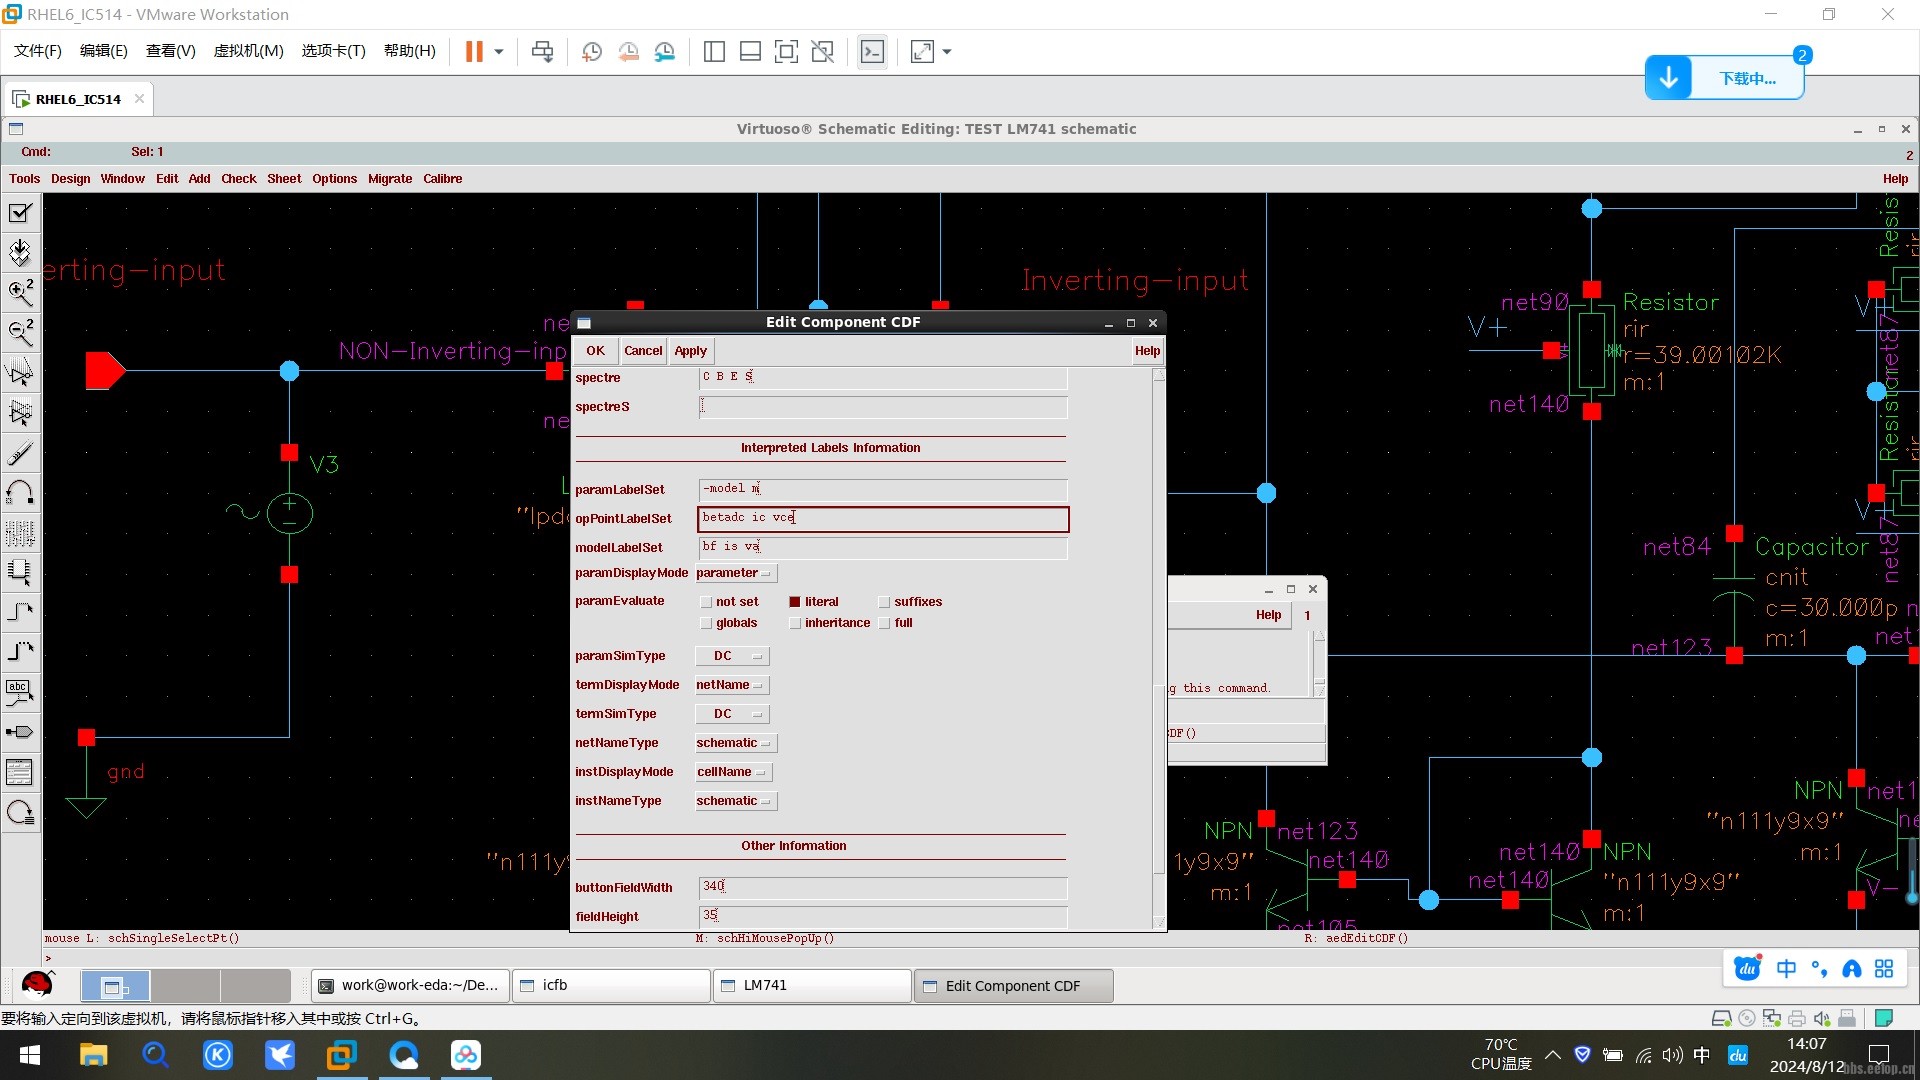1920x1080 pixels.
Task: Click Help in the small background window
Action: click(x=1268, y=615)
